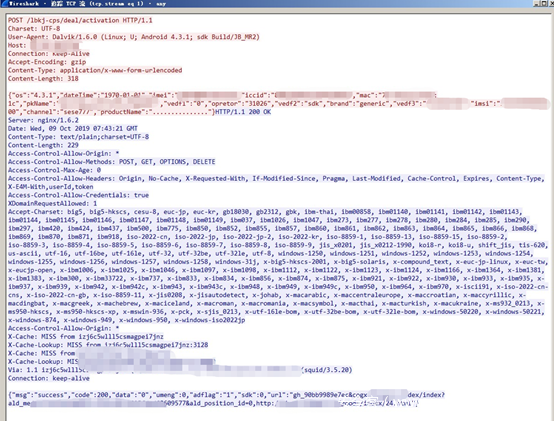Select the "Date: Wed, 09 Oct 2019 07:43:21 GMT" line

(x=73, y=129)
